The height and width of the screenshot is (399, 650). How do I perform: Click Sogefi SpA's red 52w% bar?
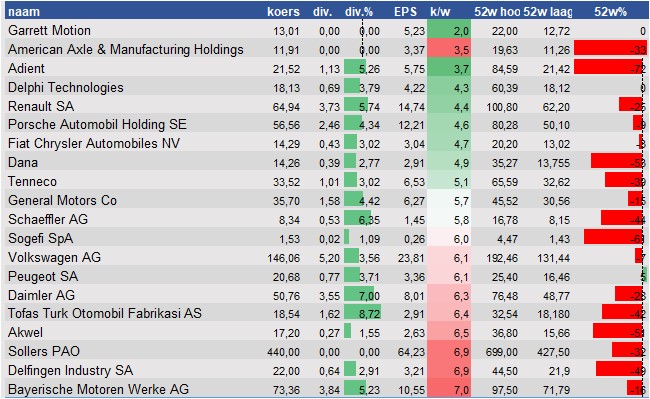pyautogui.click(x=614, y=237)
